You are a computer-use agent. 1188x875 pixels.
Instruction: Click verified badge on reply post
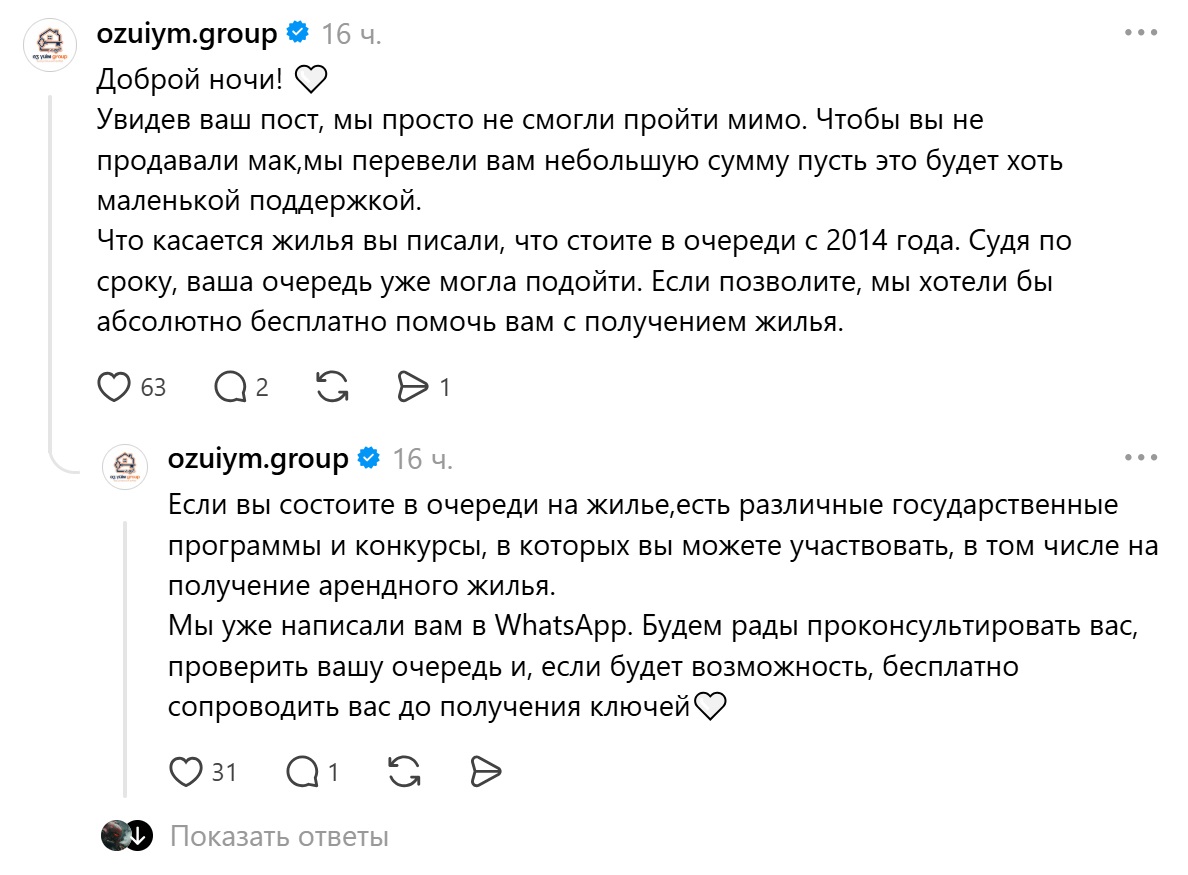tap(369, 458)
